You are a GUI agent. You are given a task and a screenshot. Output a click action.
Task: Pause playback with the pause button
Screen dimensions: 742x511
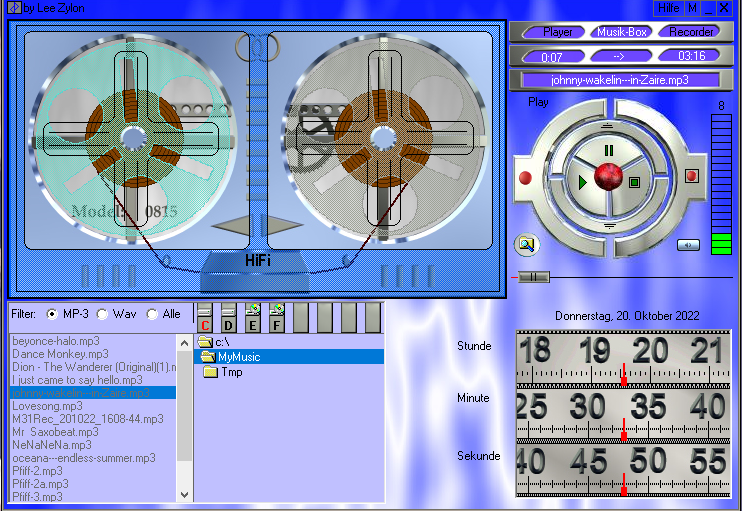(x=609, y=151)
